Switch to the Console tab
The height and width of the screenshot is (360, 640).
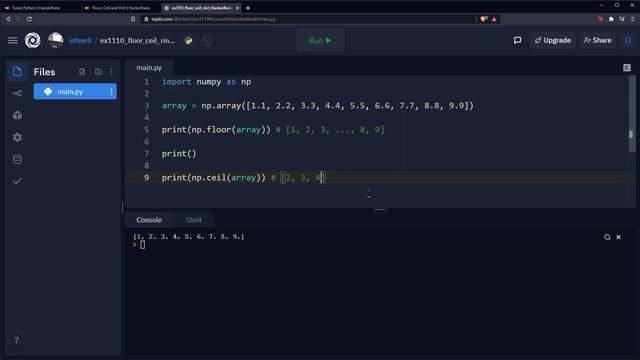149,220
